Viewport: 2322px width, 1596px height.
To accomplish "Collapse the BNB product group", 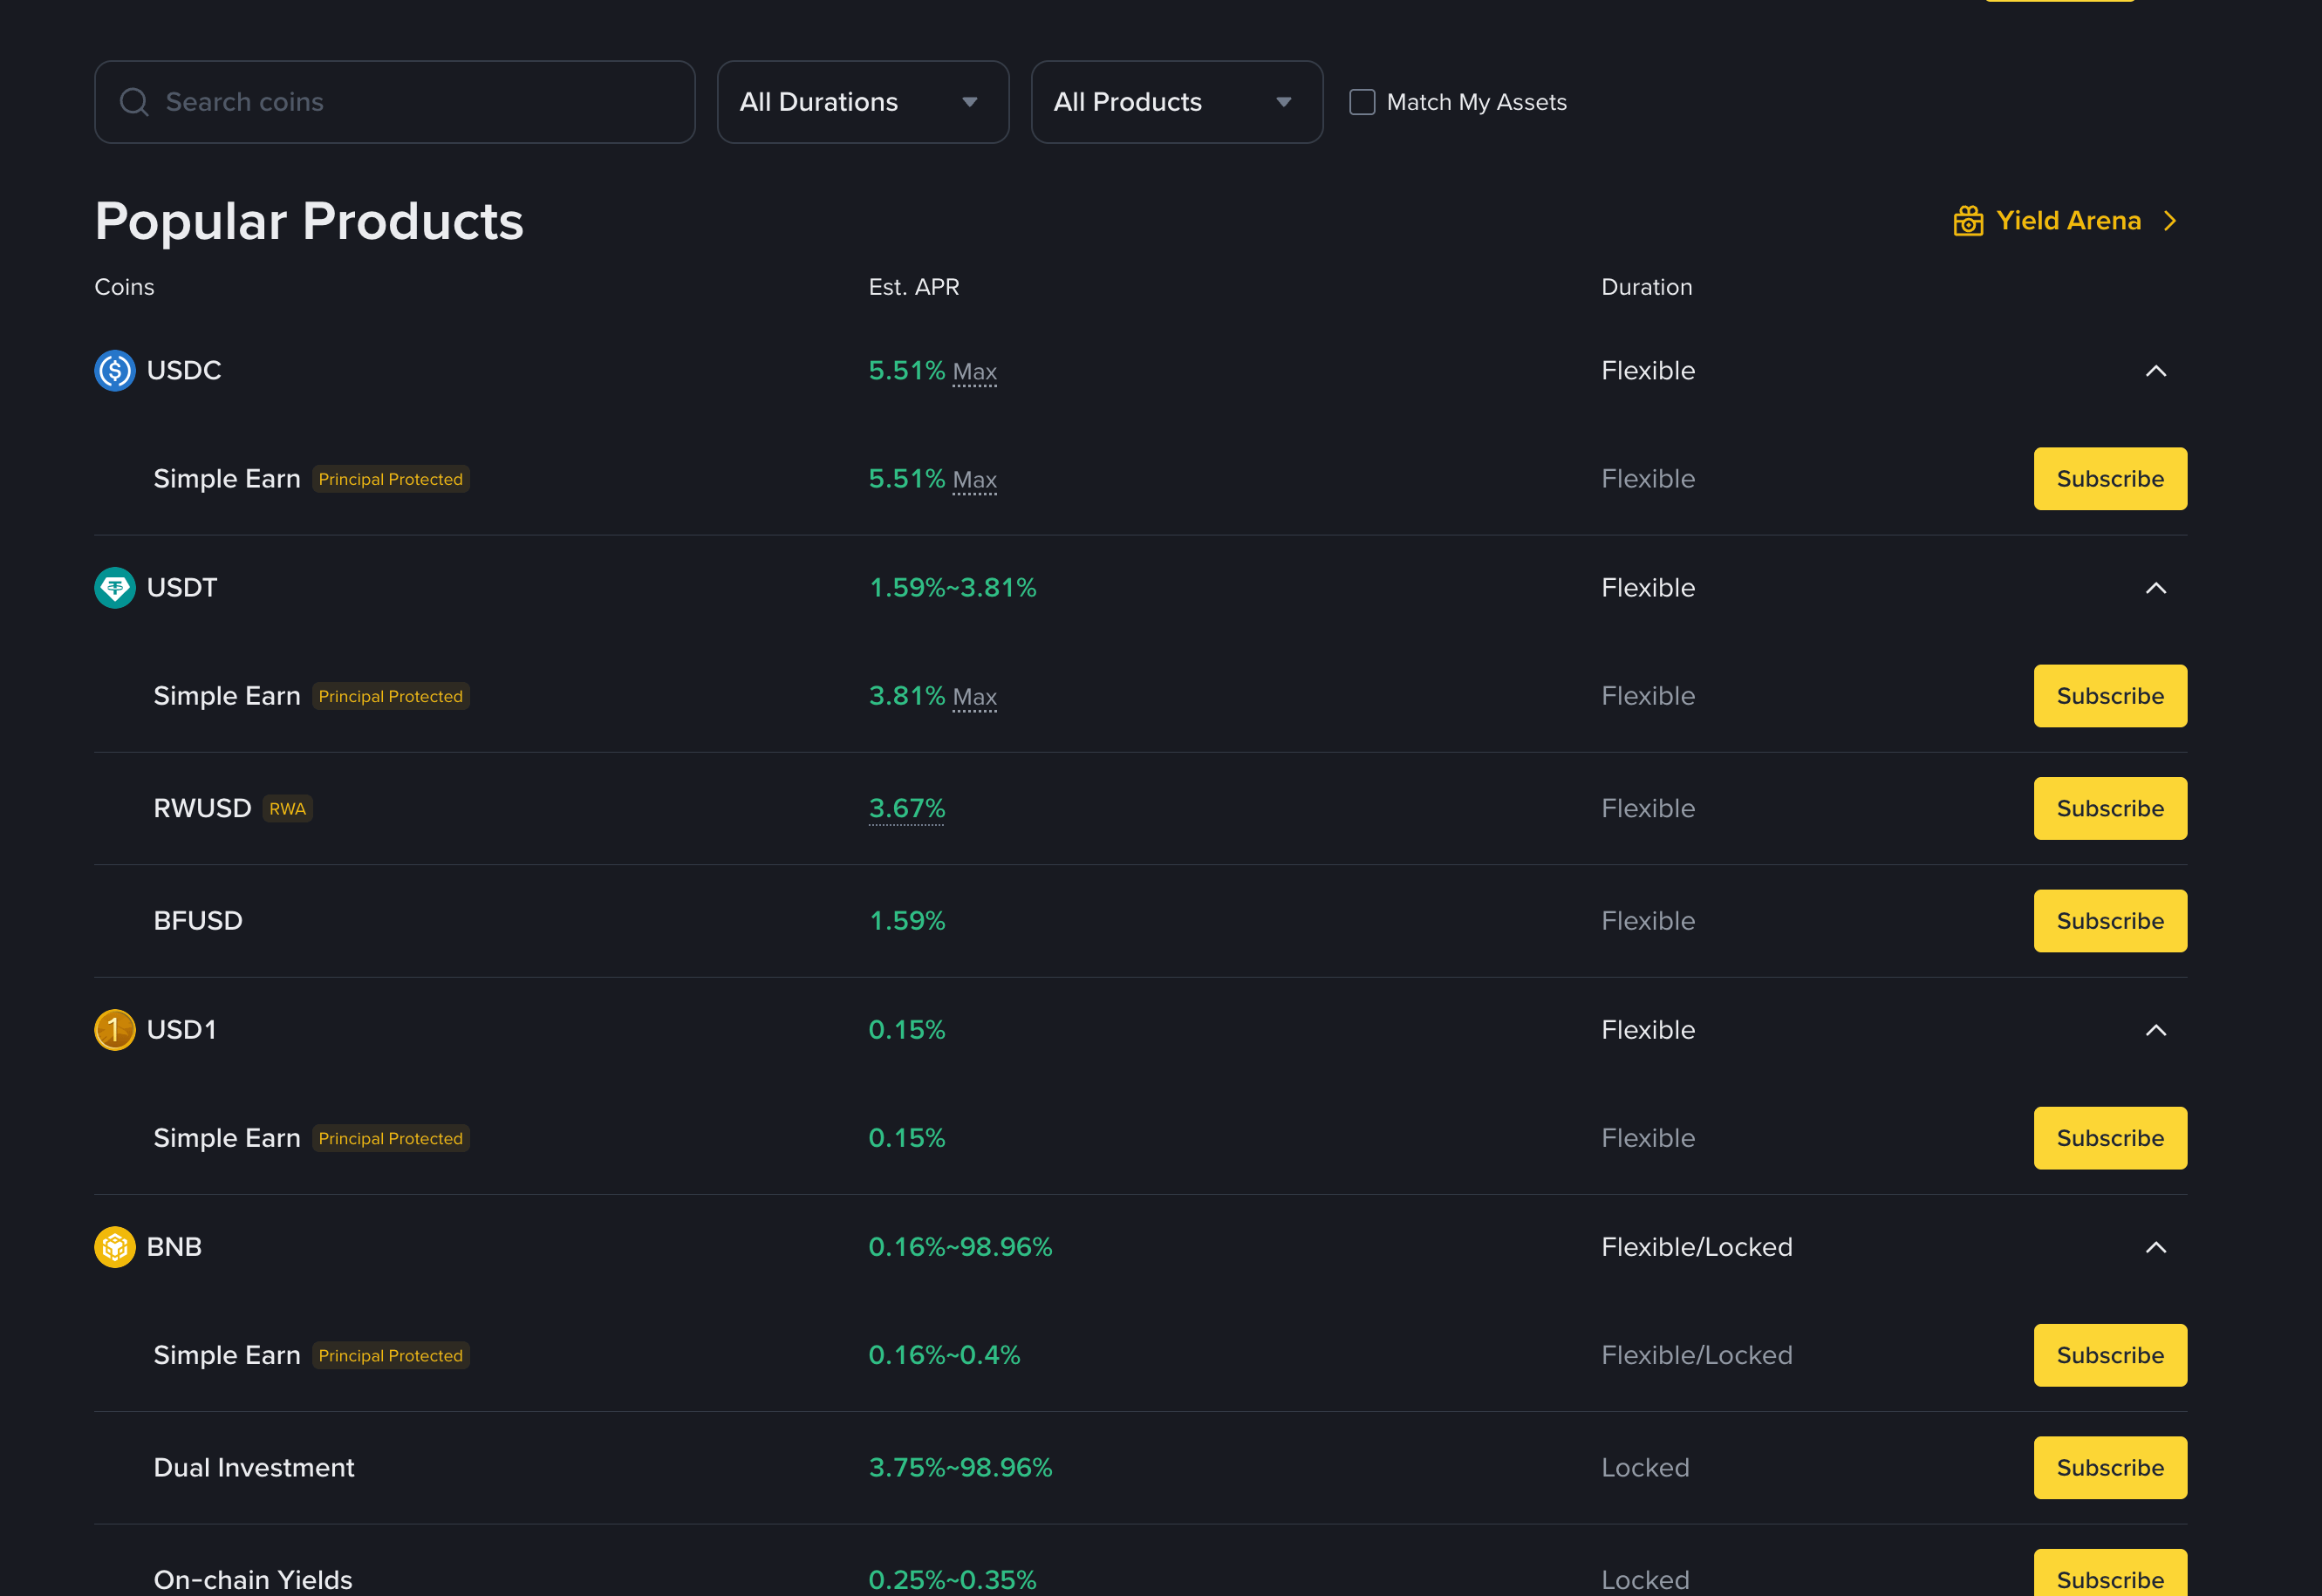I will (2155, 1247).
